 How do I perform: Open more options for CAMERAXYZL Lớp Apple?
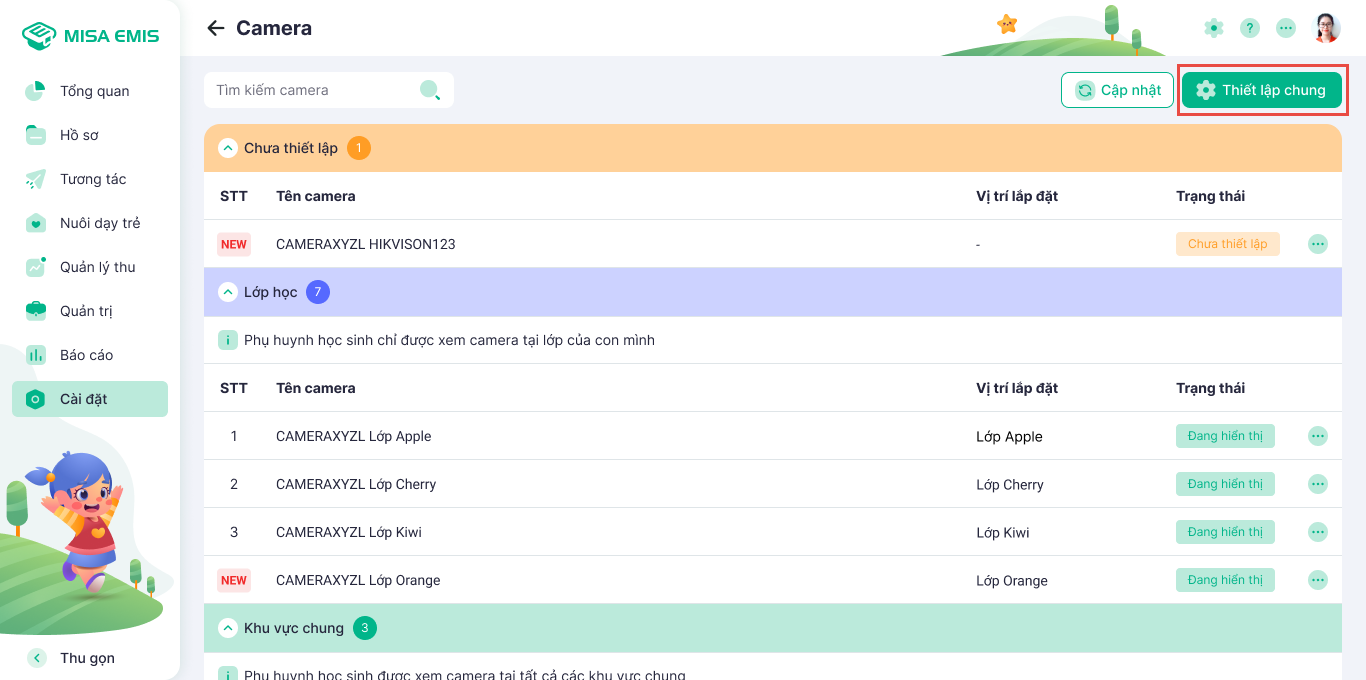coord(1318,436)
